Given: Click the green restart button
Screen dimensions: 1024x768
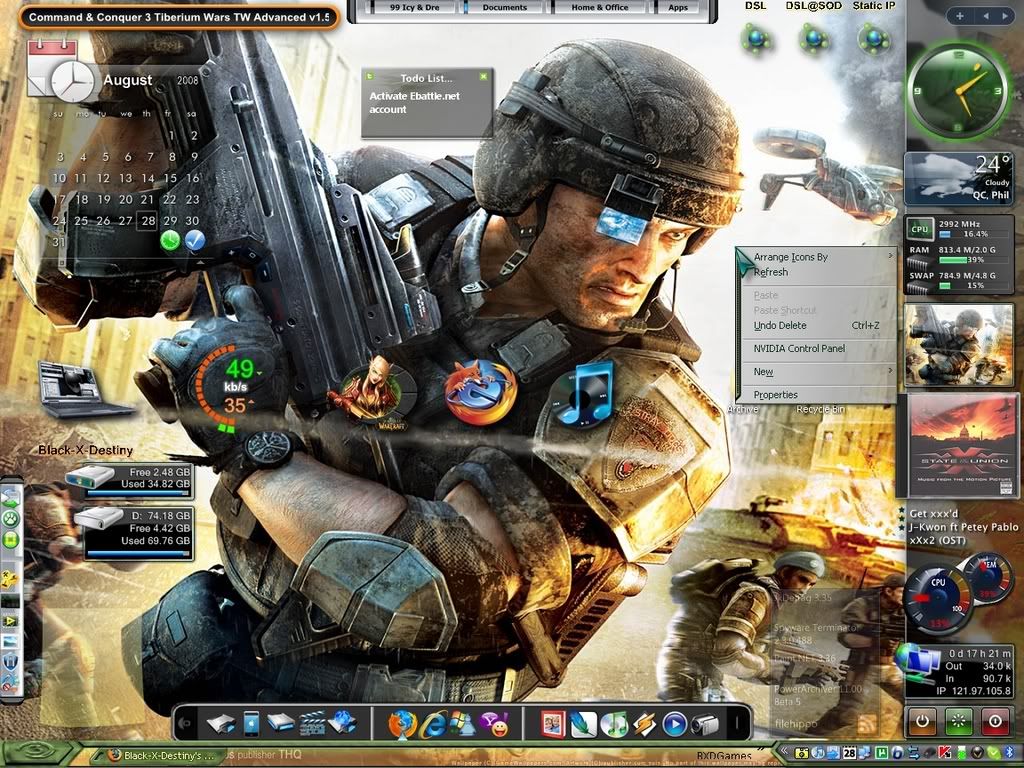Looking at the screenshot, I should [x=958, y=721].
